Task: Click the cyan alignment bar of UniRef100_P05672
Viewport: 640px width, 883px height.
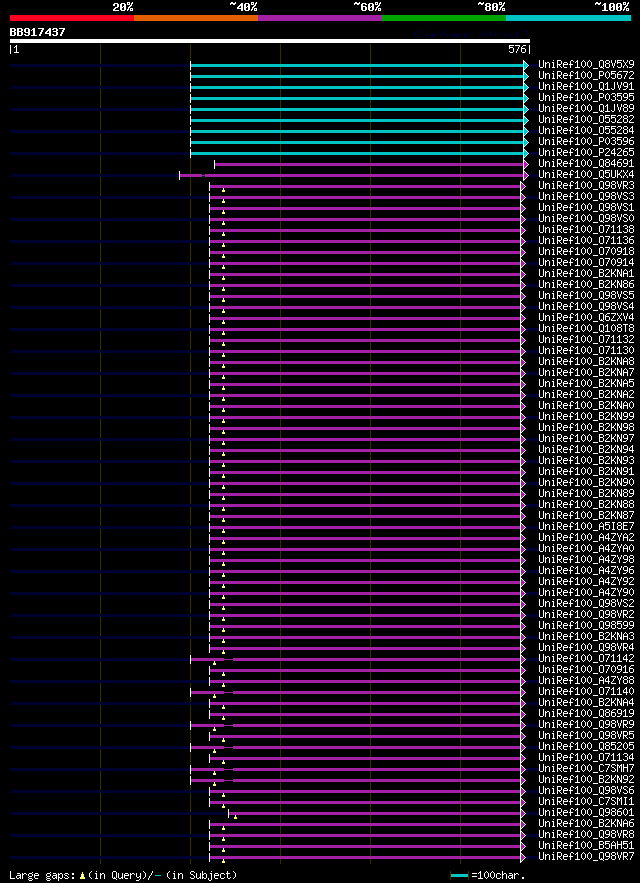Action: (x=357, y=76)
